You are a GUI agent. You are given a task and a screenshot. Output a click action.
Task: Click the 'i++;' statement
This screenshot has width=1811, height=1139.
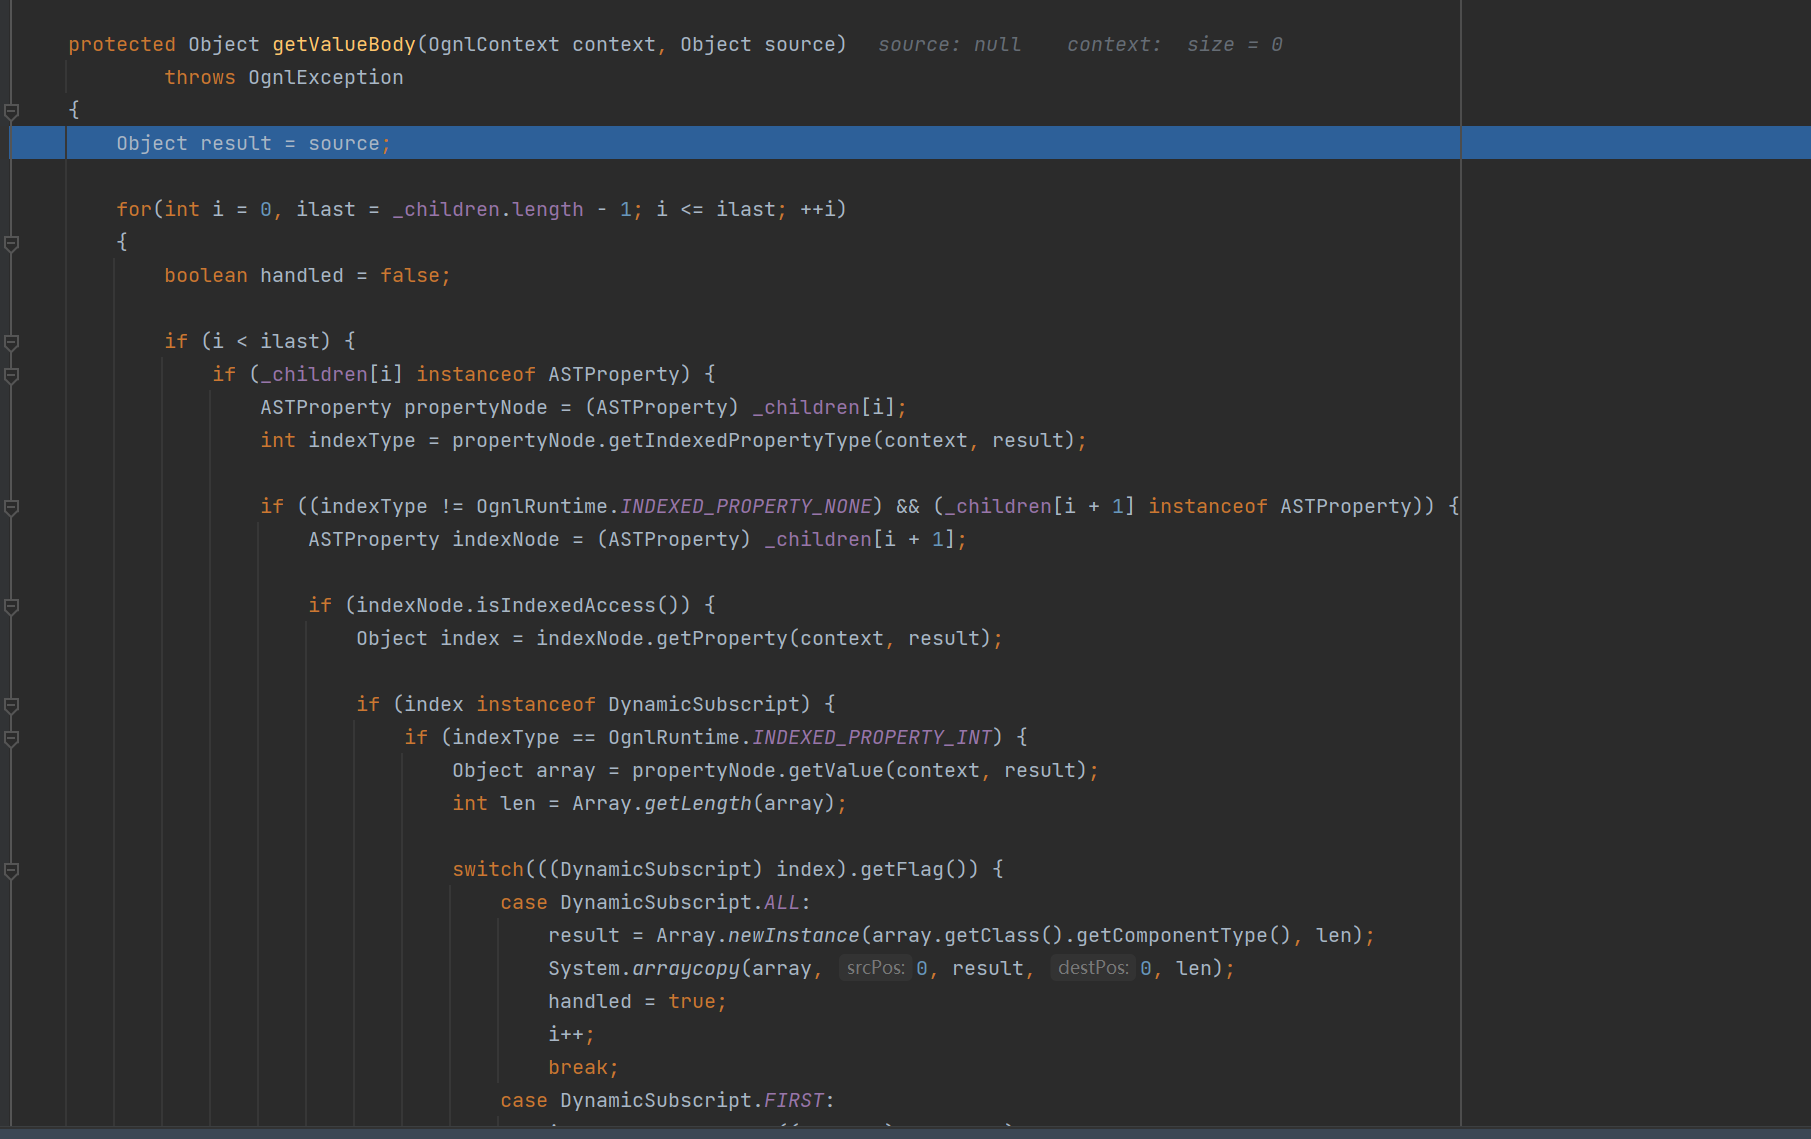pyautogui.click(x=572, y=1034)
